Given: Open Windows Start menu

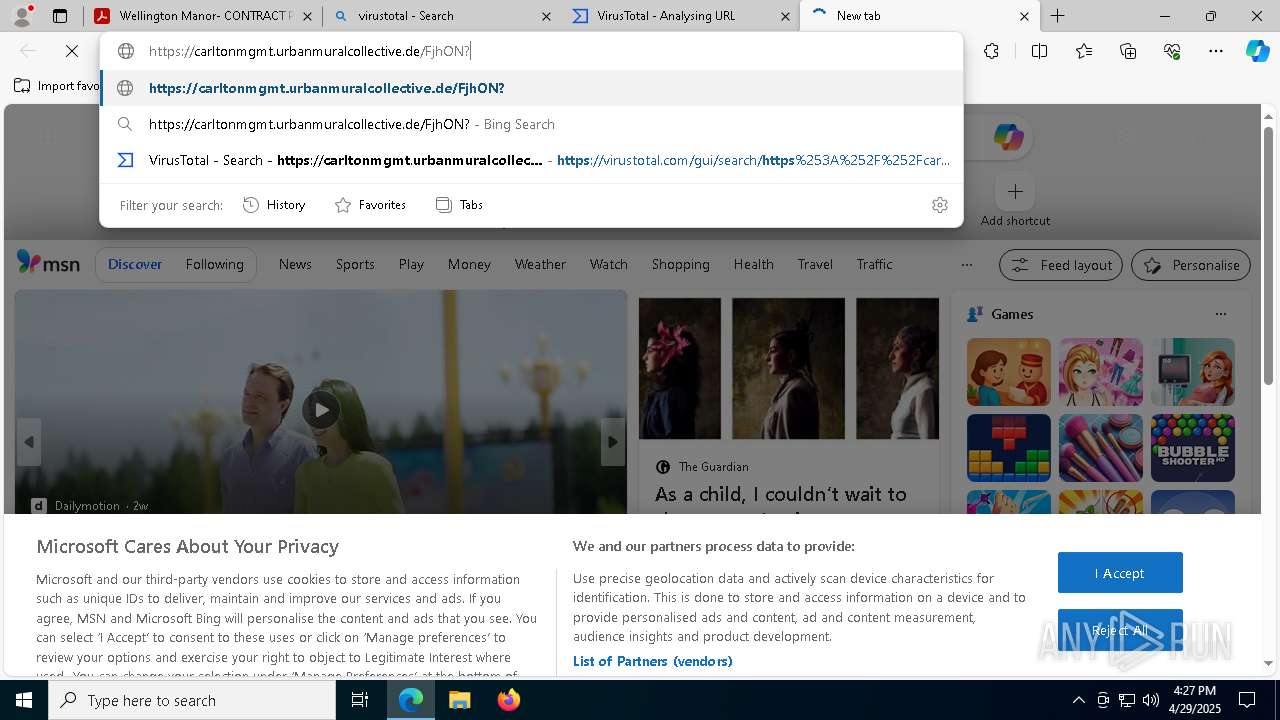Looking at the screenshot, I should [x=24, y=700].
